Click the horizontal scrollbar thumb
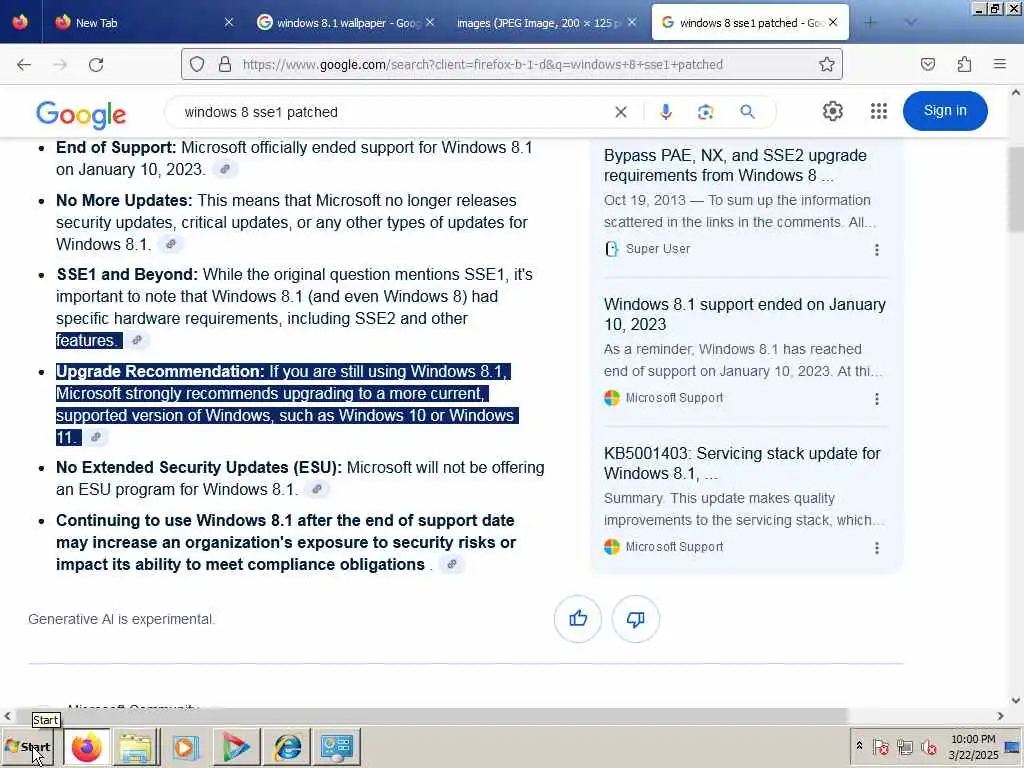 pyautogui.click(x=431, y=716)
